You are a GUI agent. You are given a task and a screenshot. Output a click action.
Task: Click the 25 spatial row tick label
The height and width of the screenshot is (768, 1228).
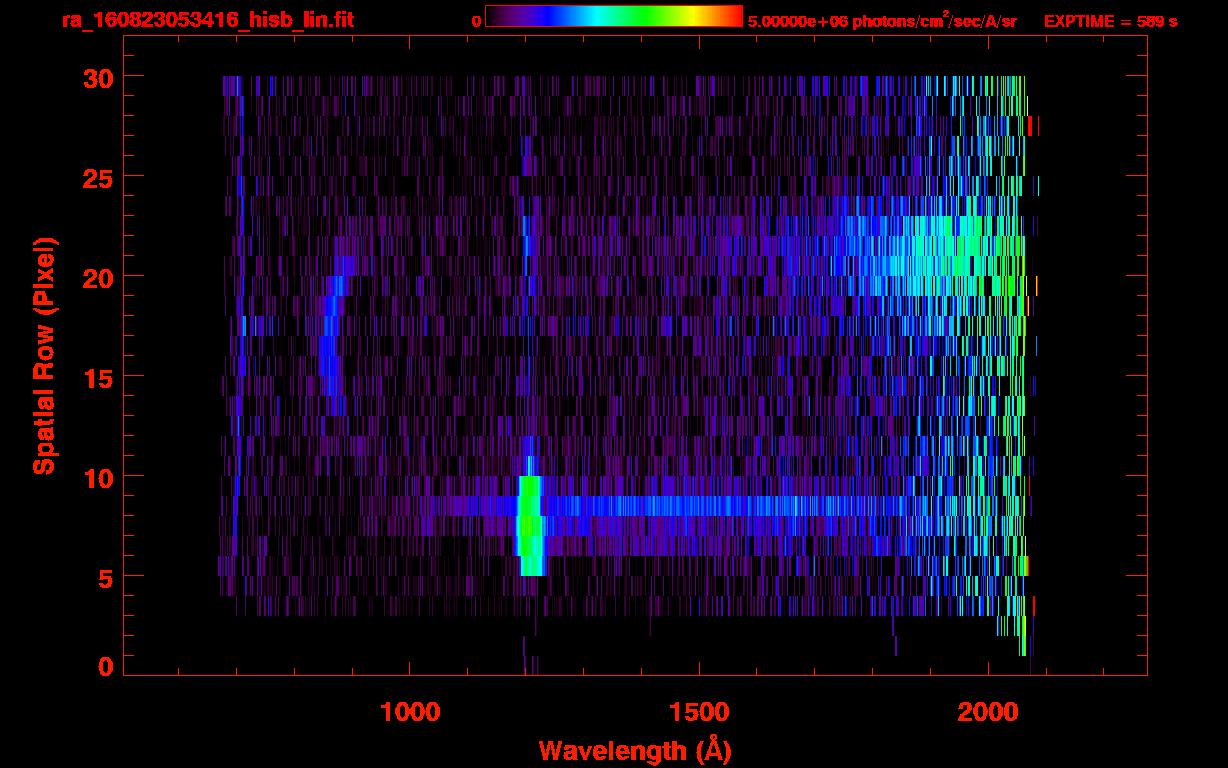click(x=97, y=177)
